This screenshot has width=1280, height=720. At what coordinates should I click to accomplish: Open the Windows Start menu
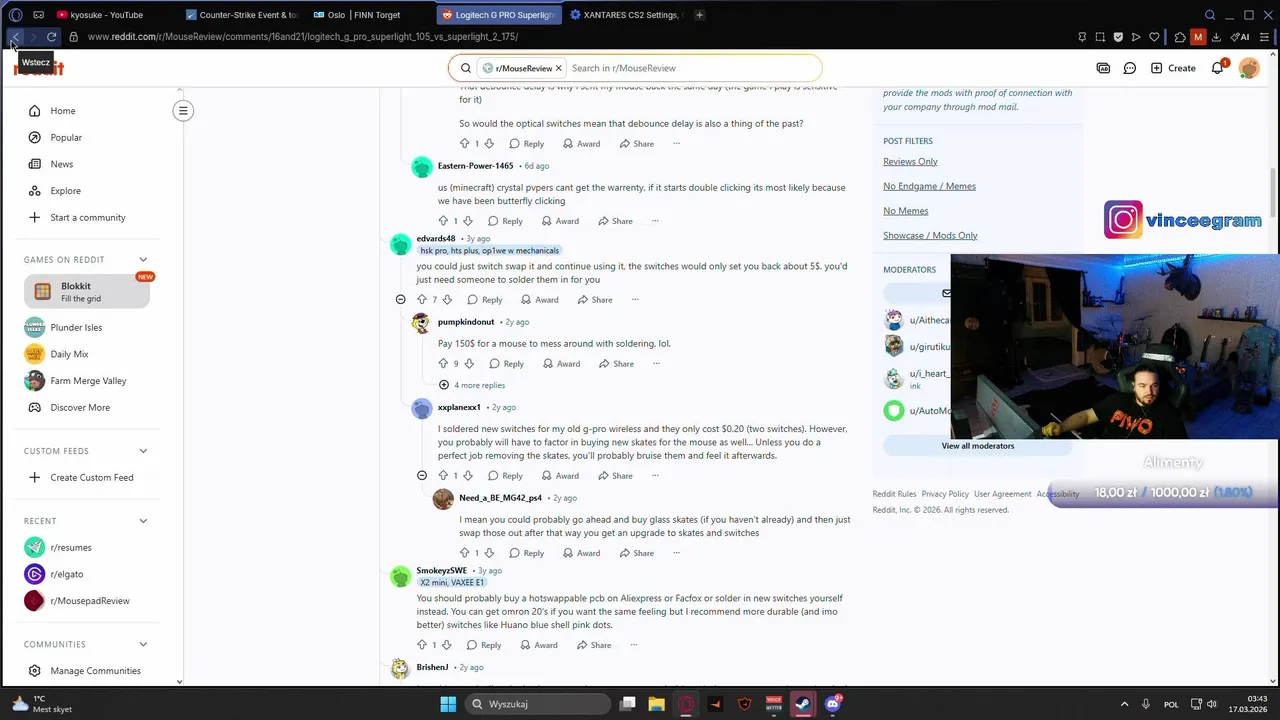[448, 704]
